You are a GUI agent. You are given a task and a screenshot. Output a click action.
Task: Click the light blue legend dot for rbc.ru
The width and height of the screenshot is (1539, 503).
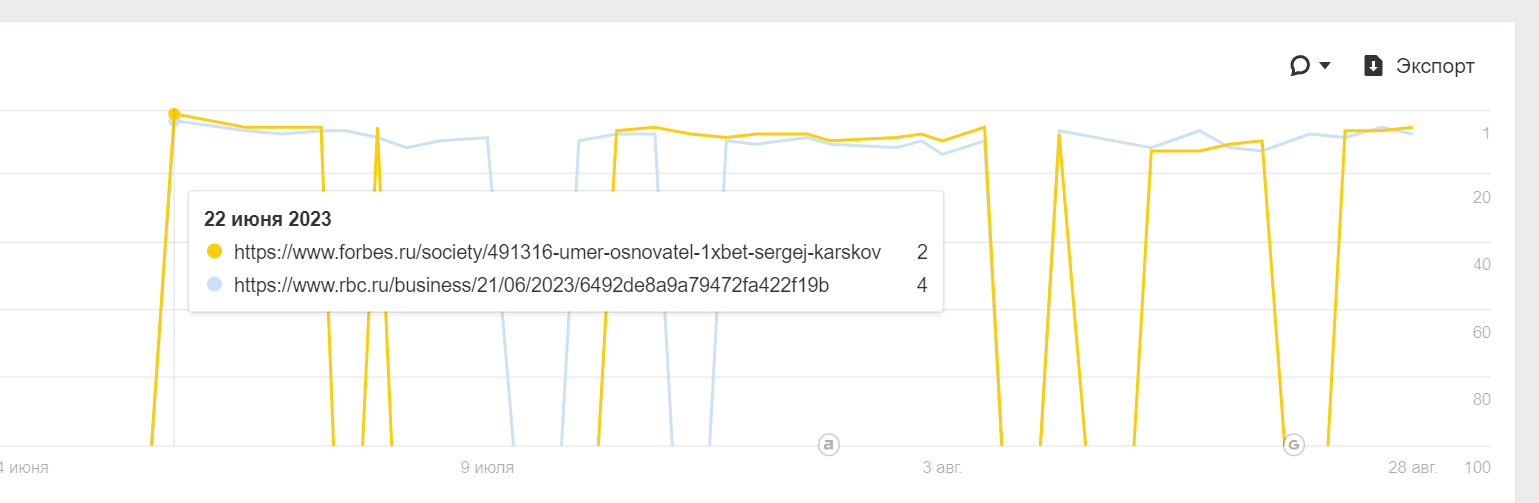click(213, 285)
